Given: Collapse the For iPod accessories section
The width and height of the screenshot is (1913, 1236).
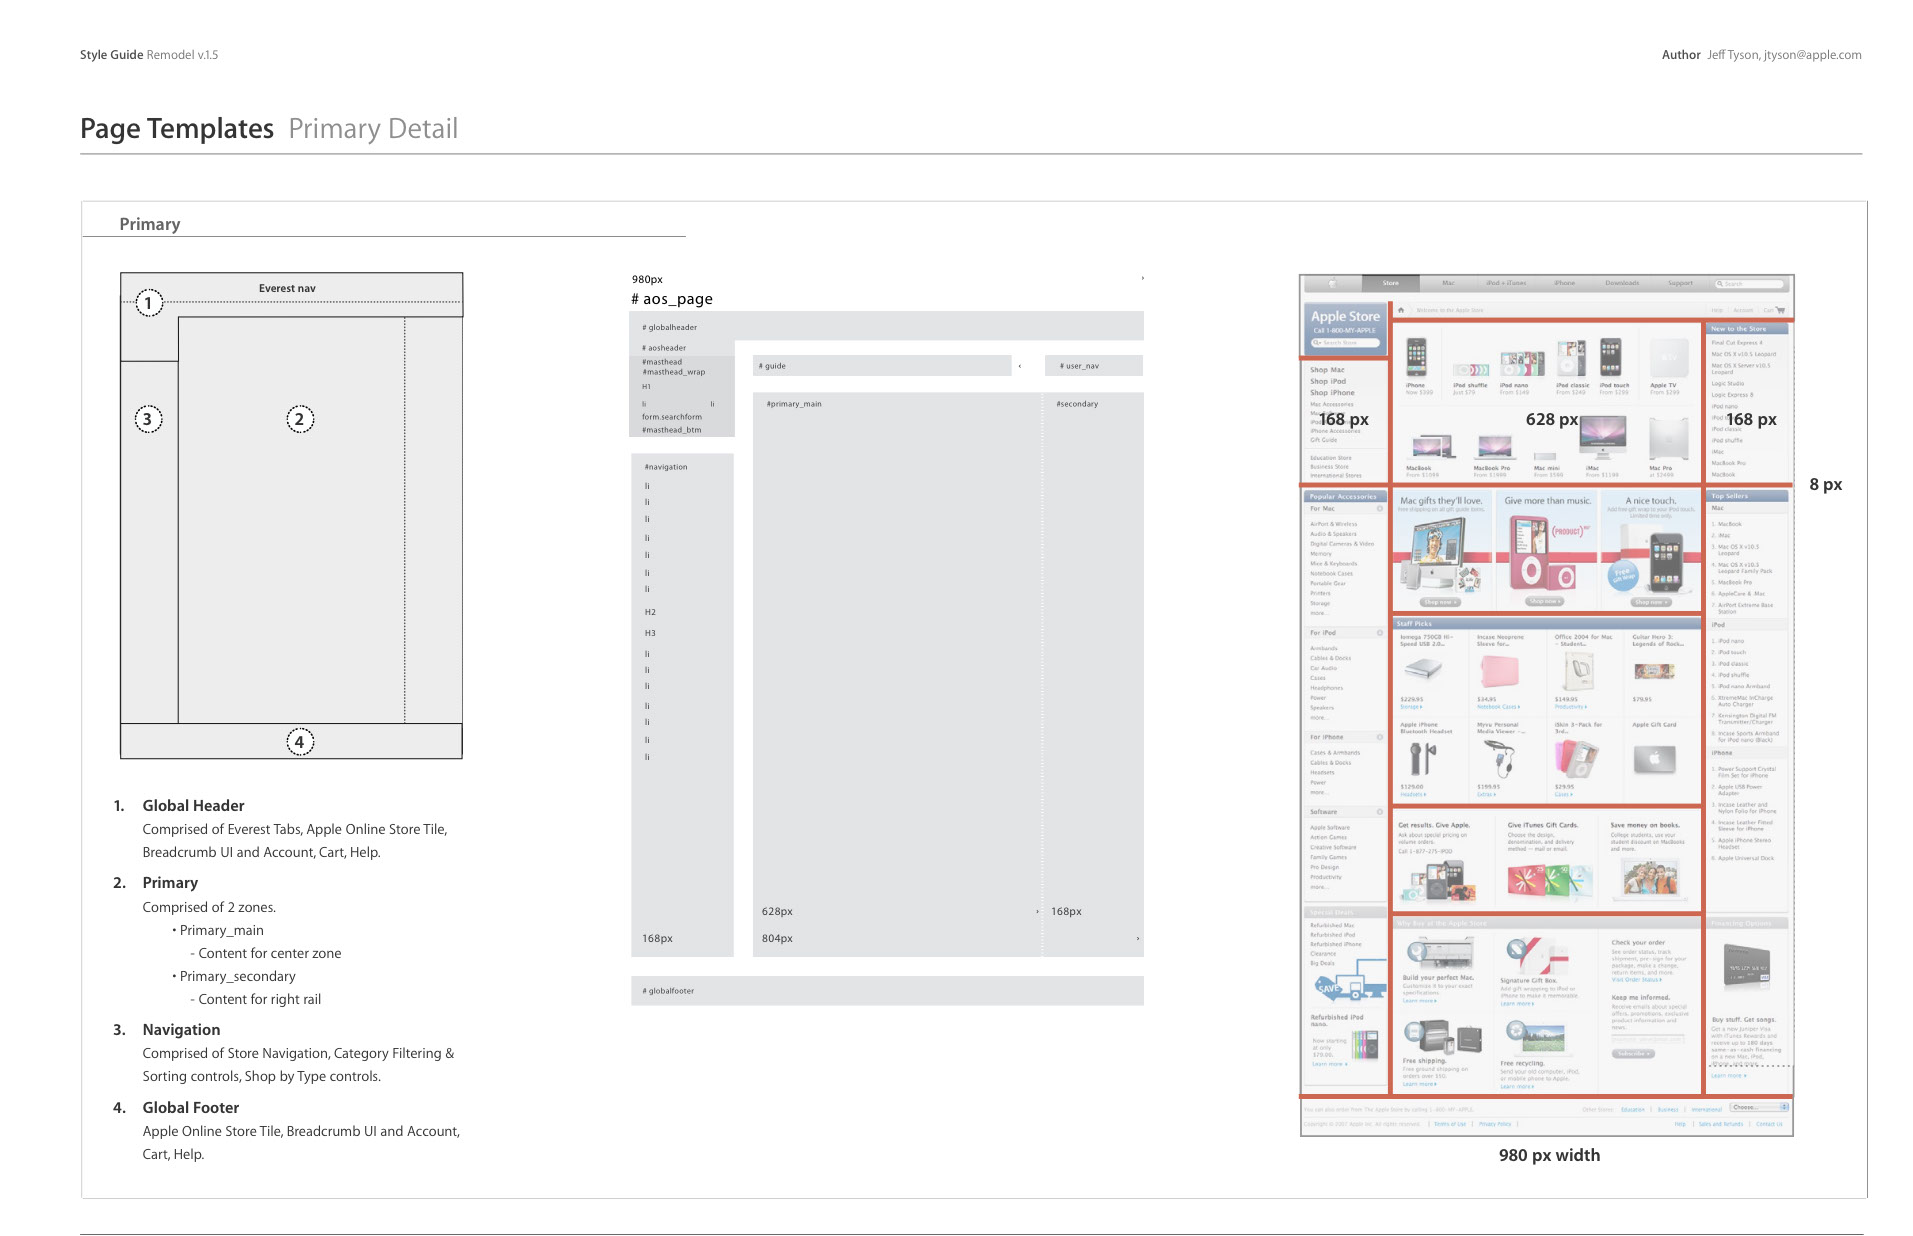Looking at the screenshot, I should click(x=1380, y=633).
